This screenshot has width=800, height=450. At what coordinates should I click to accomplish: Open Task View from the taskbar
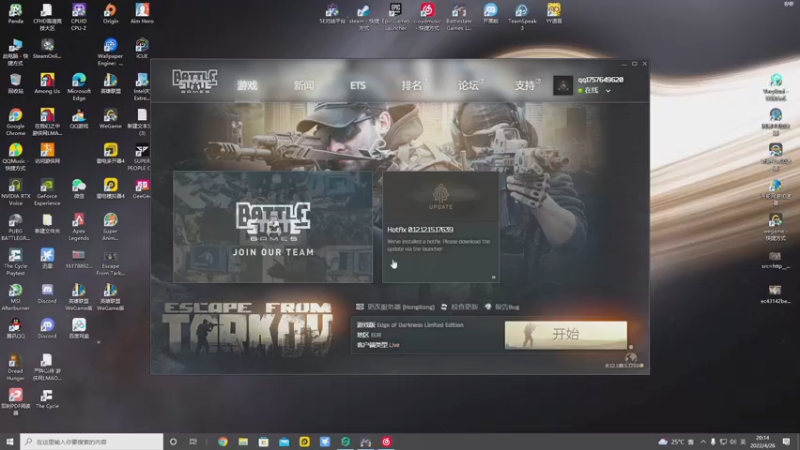[x=193, y=441]
